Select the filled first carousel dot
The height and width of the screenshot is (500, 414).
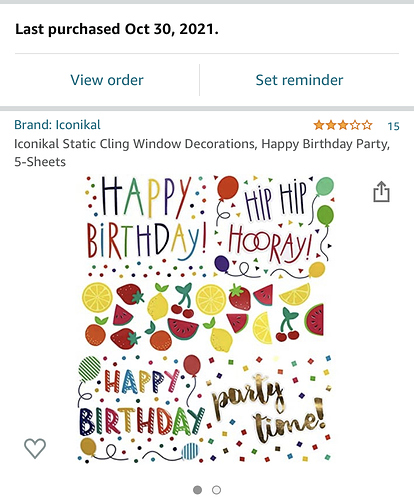tap(198, 490)
